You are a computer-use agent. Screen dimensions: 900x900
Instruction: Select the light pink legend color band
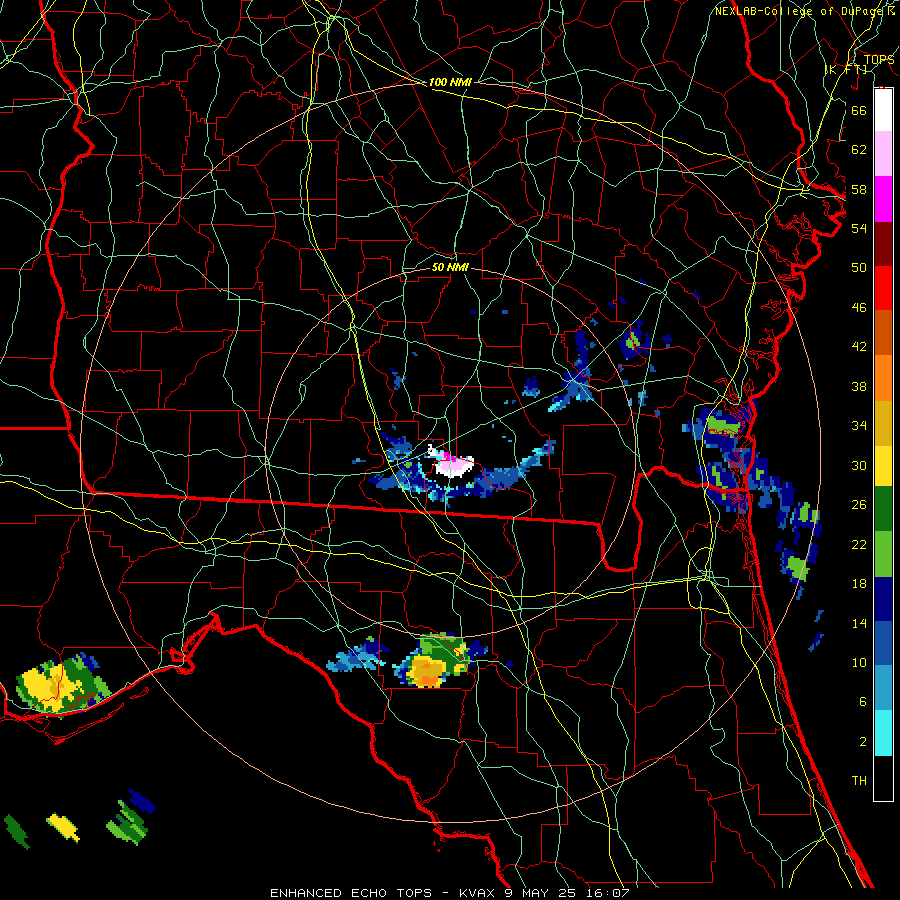coord(883,154)
